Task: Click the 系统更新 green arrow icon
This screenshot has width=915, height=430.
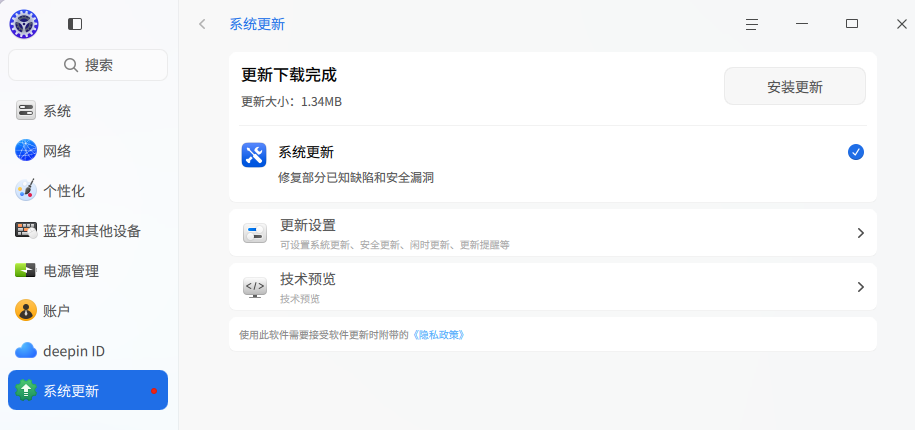Action: pyautogui.click(x=26, y=390)
